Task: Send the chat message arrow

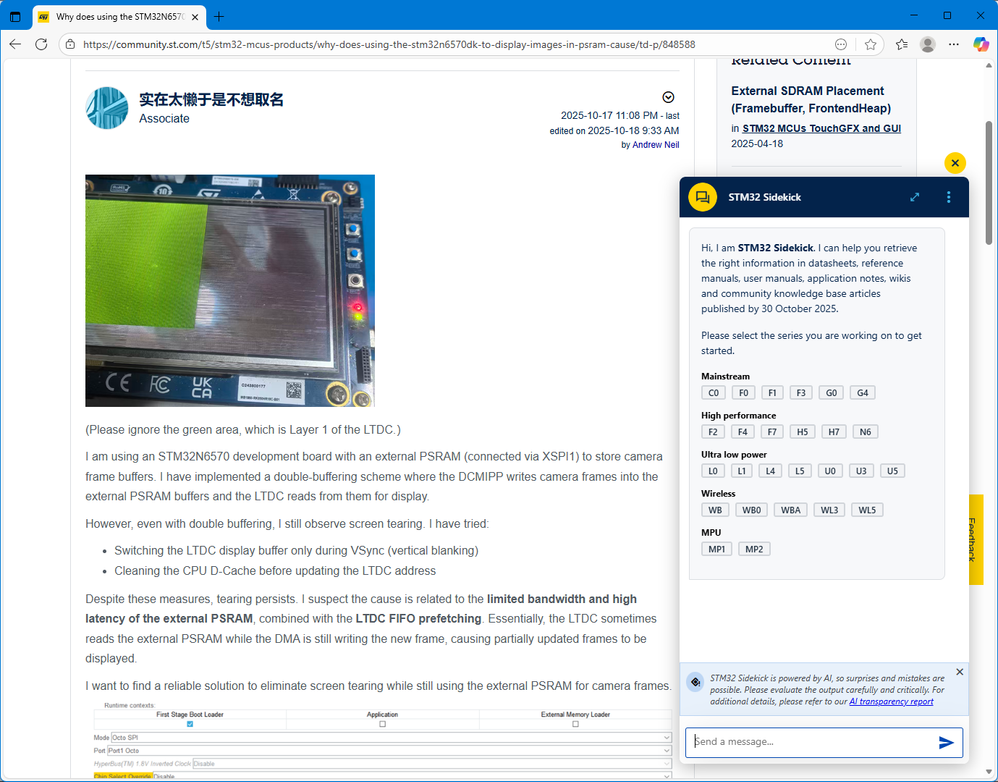Action: coord(946,742)
